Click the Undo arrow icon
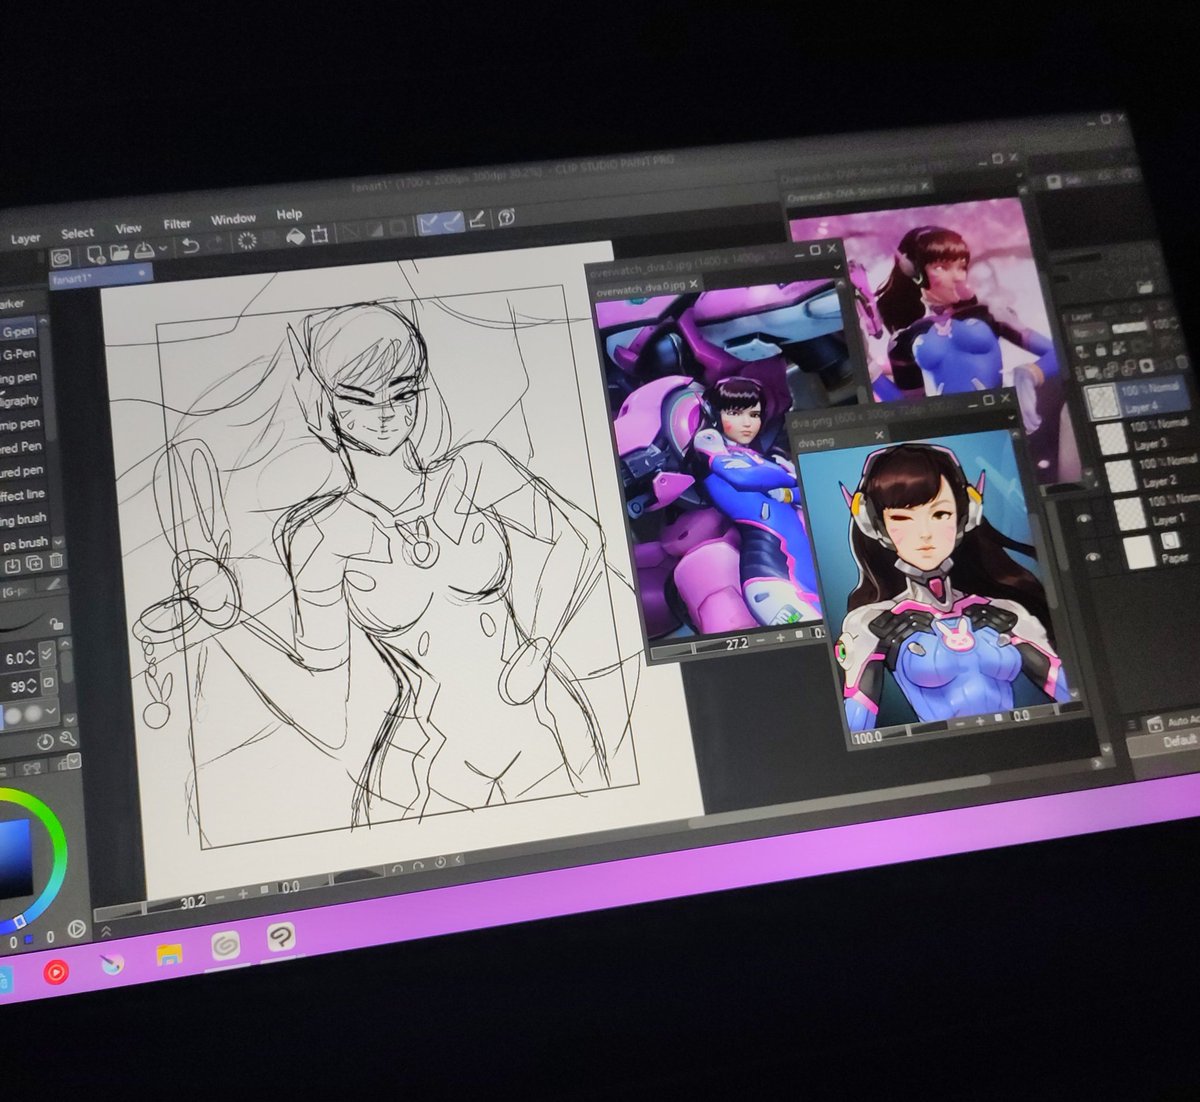1200x1102 pixels. (190, 246)
